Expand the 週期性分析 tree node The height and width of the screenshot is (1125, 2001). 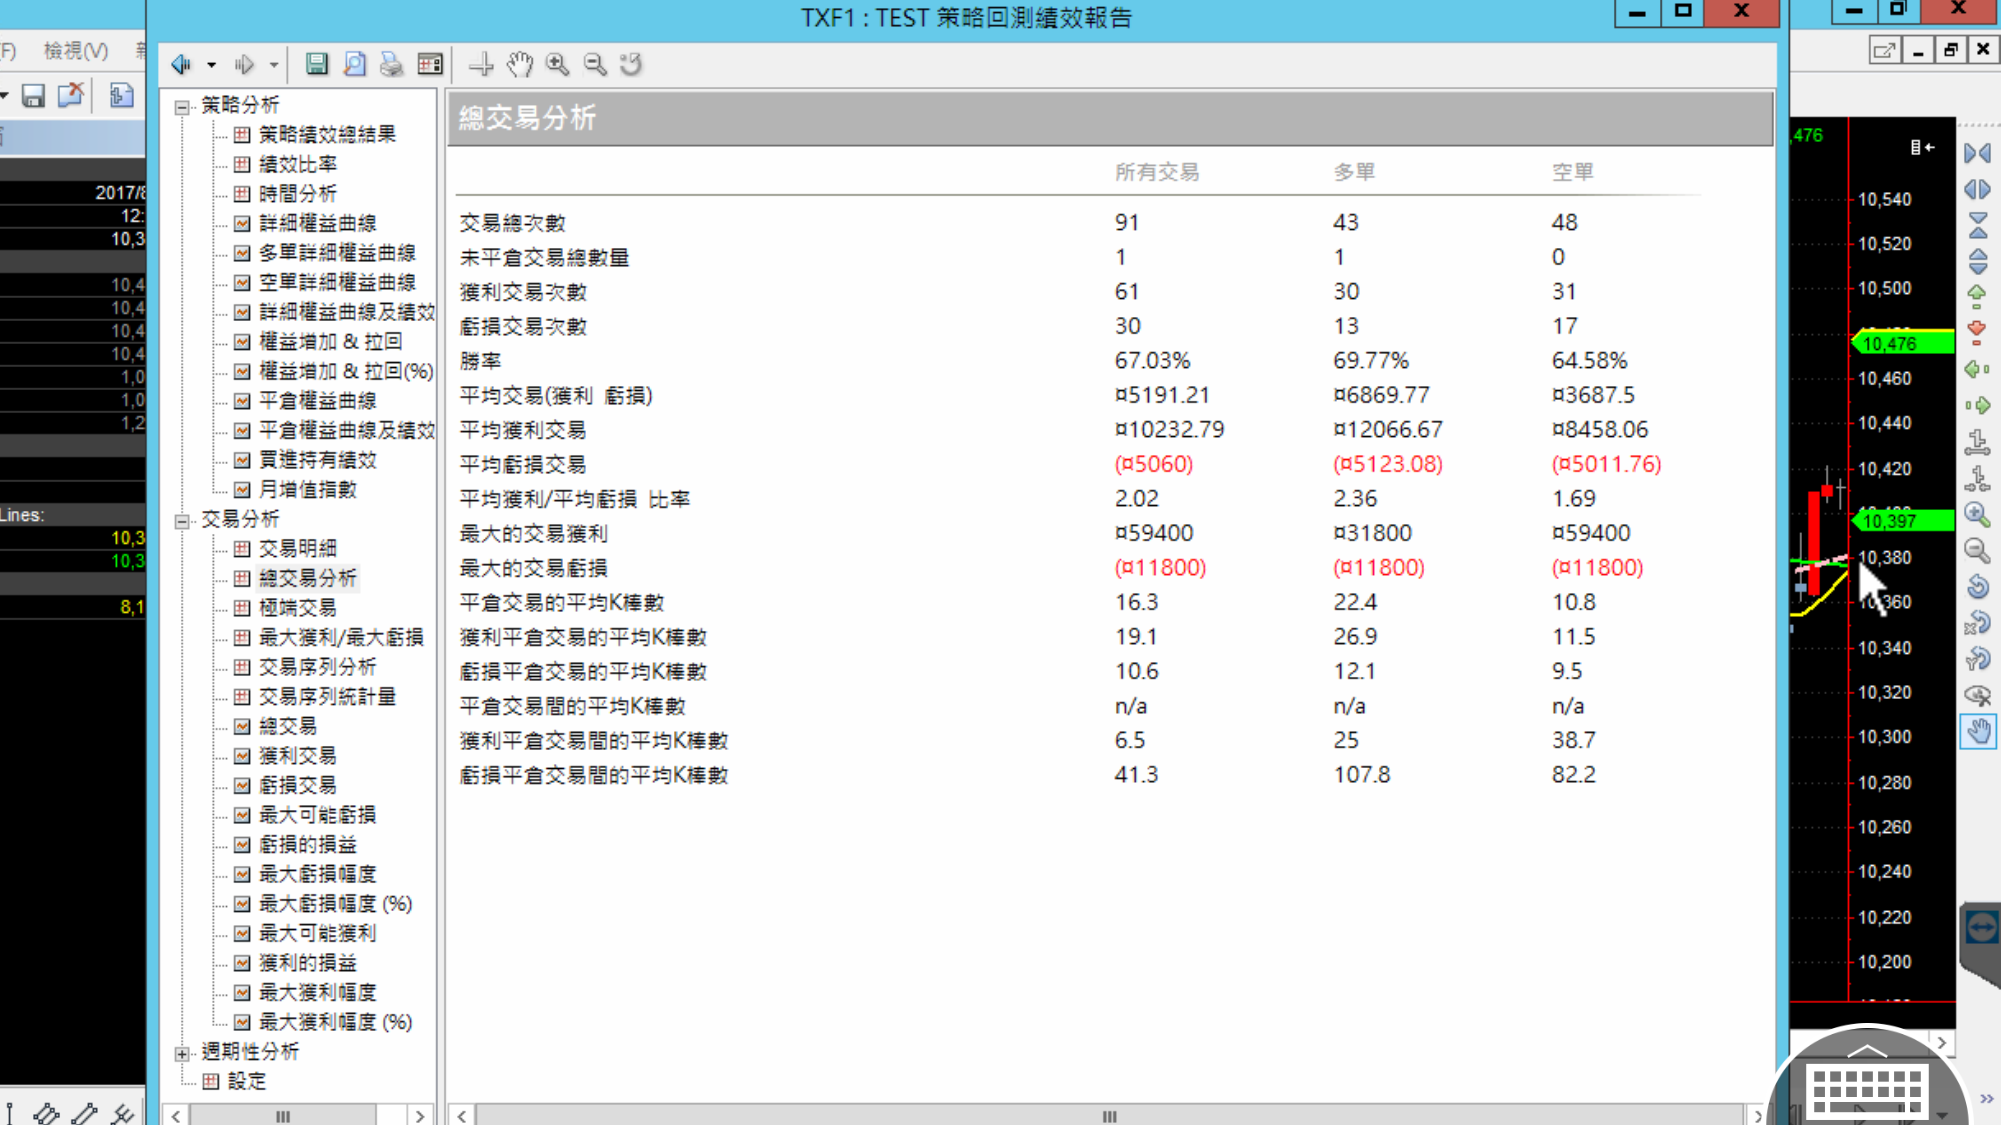182,1053
